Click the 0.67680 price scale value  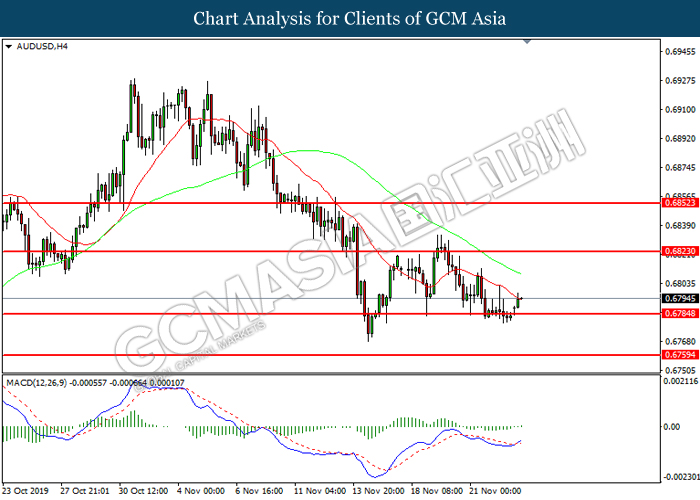[680, 342]
